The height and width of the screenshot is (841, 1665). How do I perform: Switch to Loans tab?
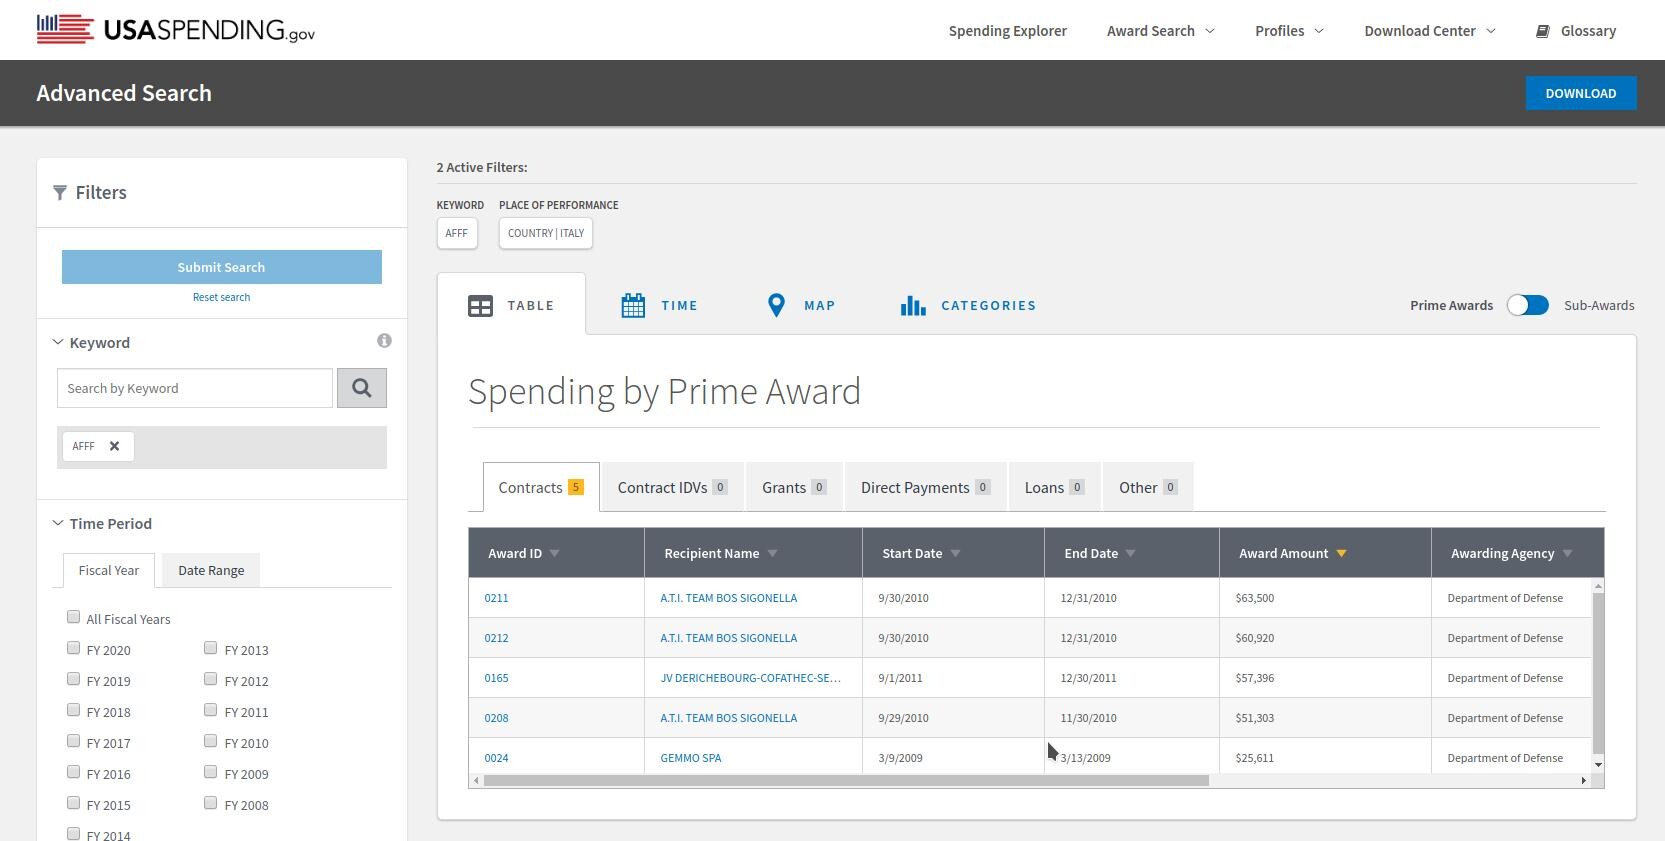tap(1054, 488)
